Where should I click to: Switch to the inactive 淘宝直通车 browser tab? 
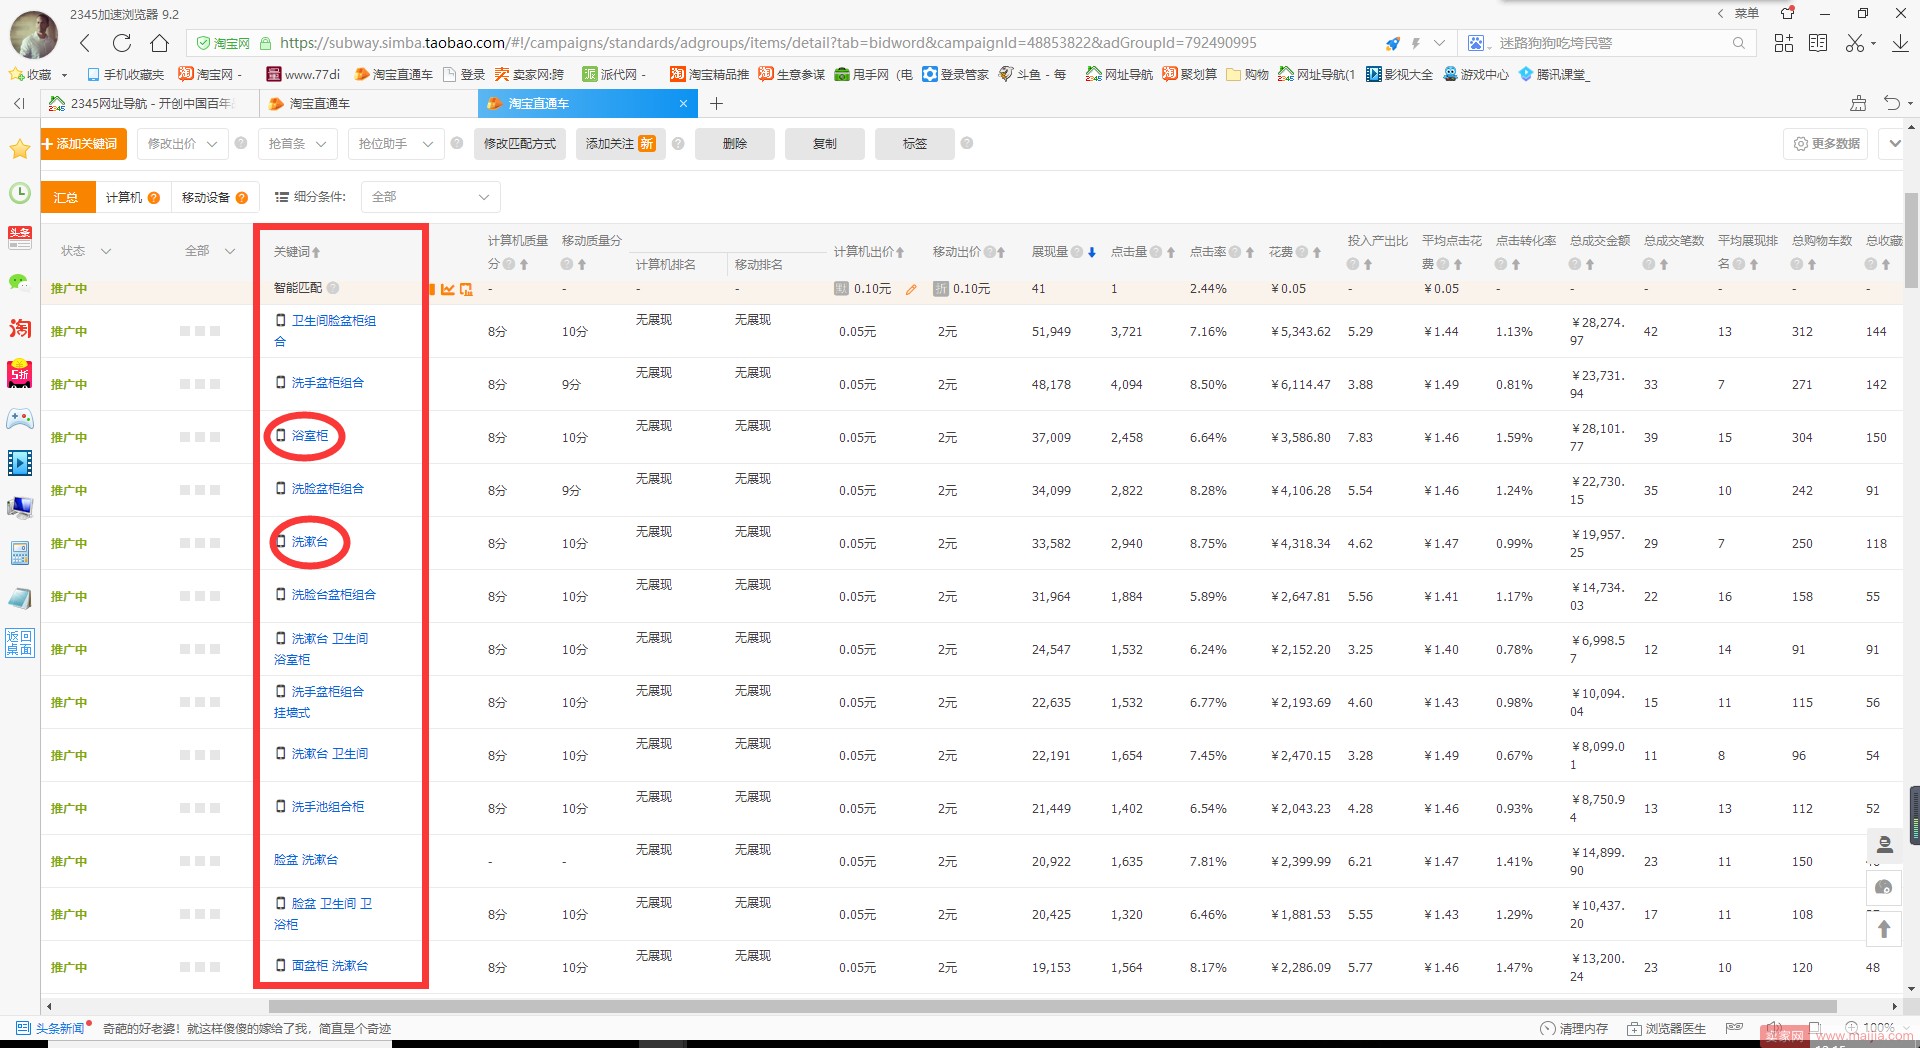[x=367, y=103]
